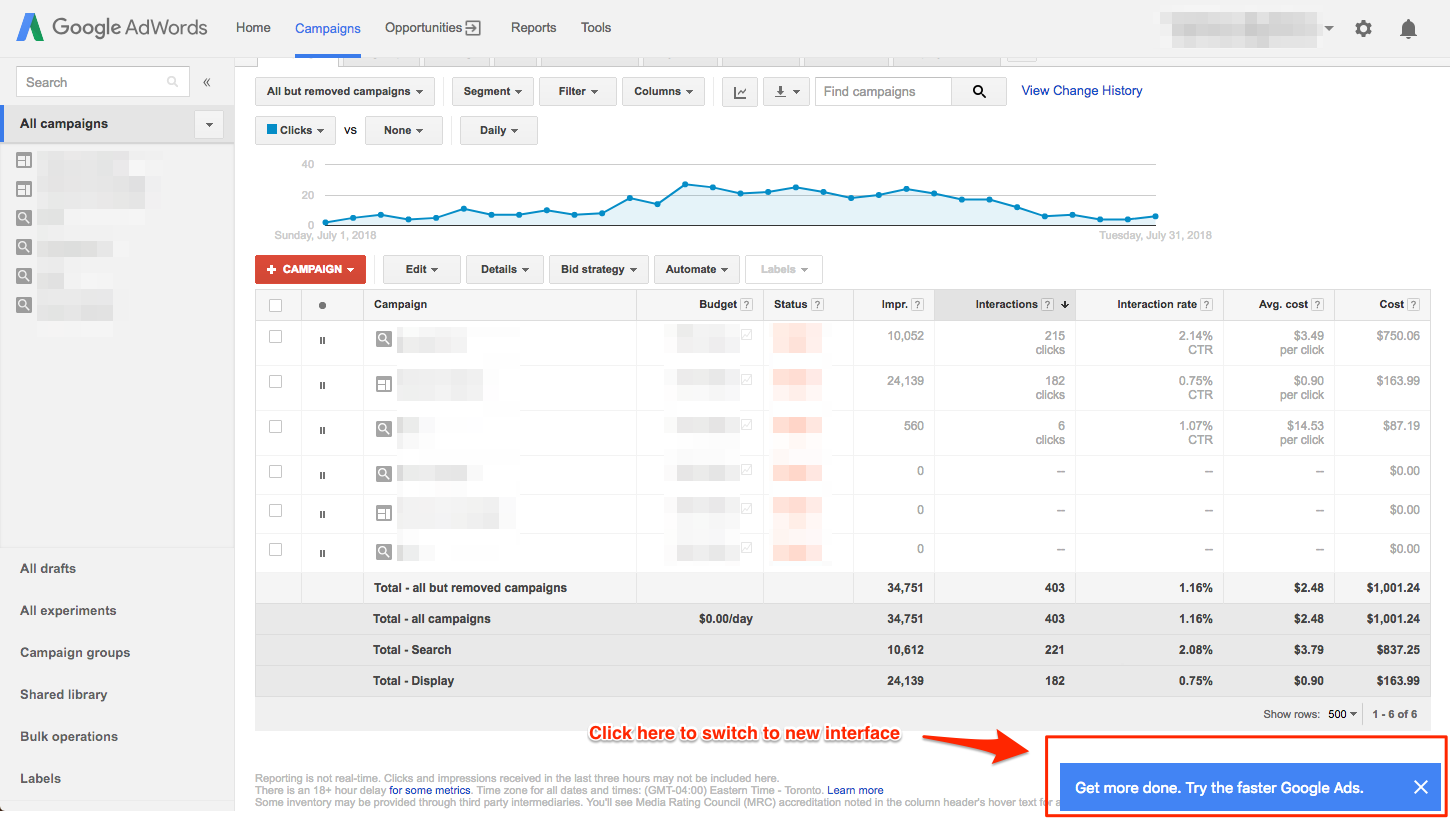Open the Tools tab
1450x818 pixels.
[596, 28]
